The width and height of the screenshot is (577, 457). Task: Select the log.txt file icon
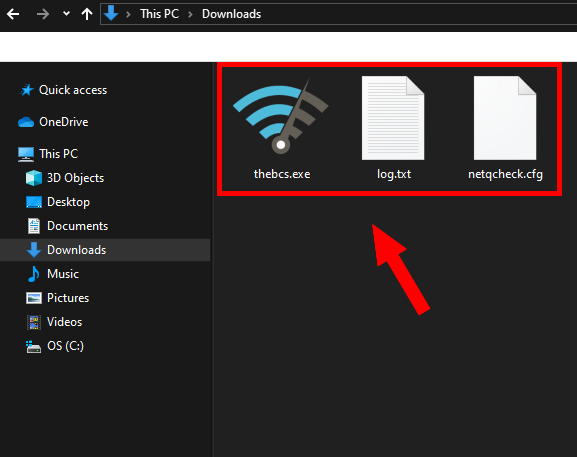(x=393, y=118)
